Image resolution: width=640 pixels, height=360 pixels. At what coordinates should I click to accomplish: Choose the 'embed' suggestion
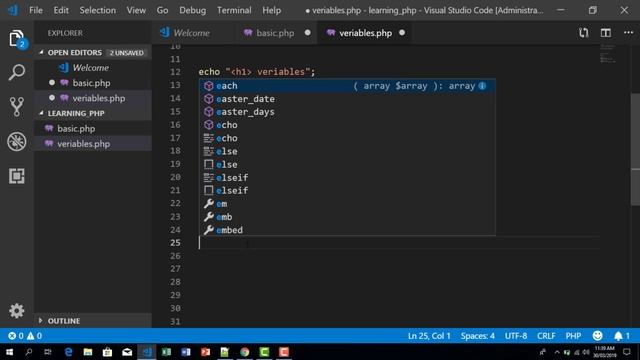[x=347, y=230]
